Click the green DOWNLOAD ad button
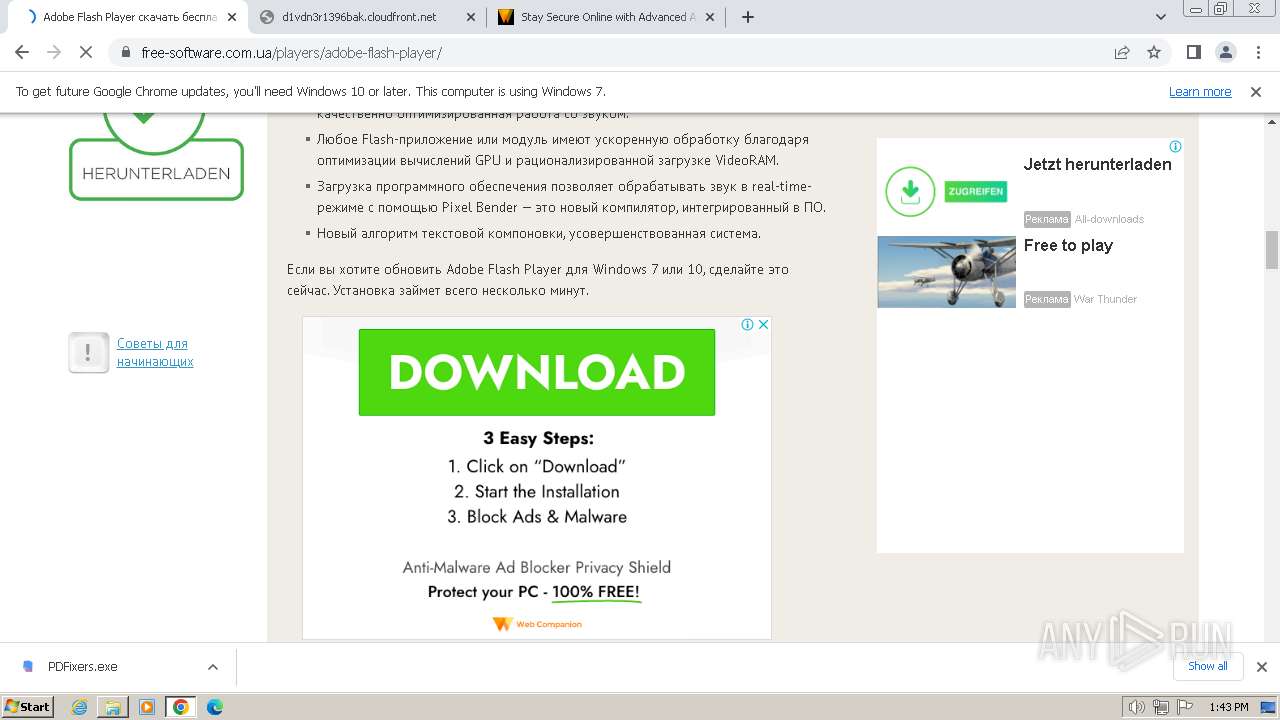Viewport: 1280px width, 720px height. click(x=537, y=372)
